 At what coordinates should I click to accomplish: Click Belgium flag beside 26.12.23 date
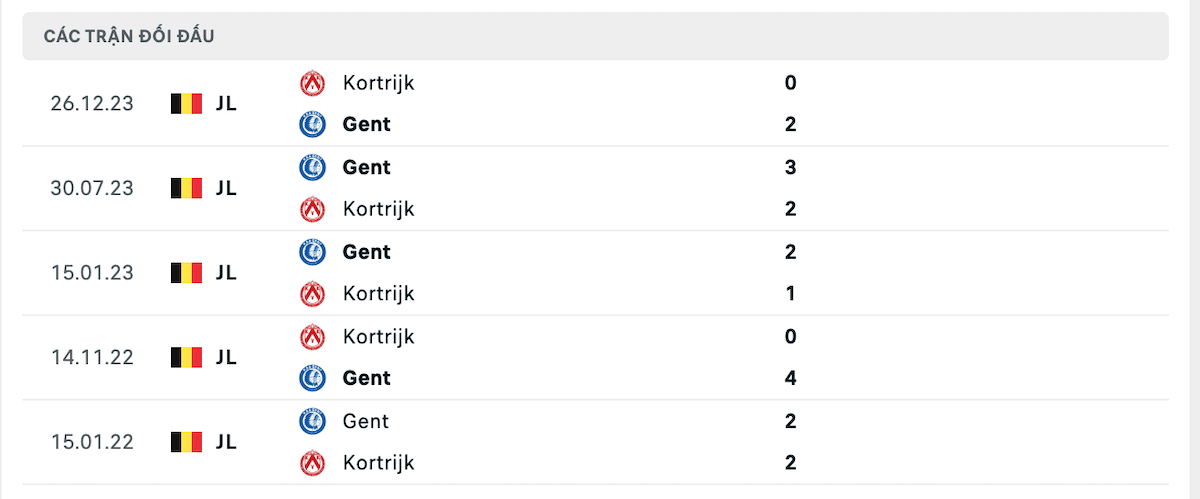pos(186,103)
